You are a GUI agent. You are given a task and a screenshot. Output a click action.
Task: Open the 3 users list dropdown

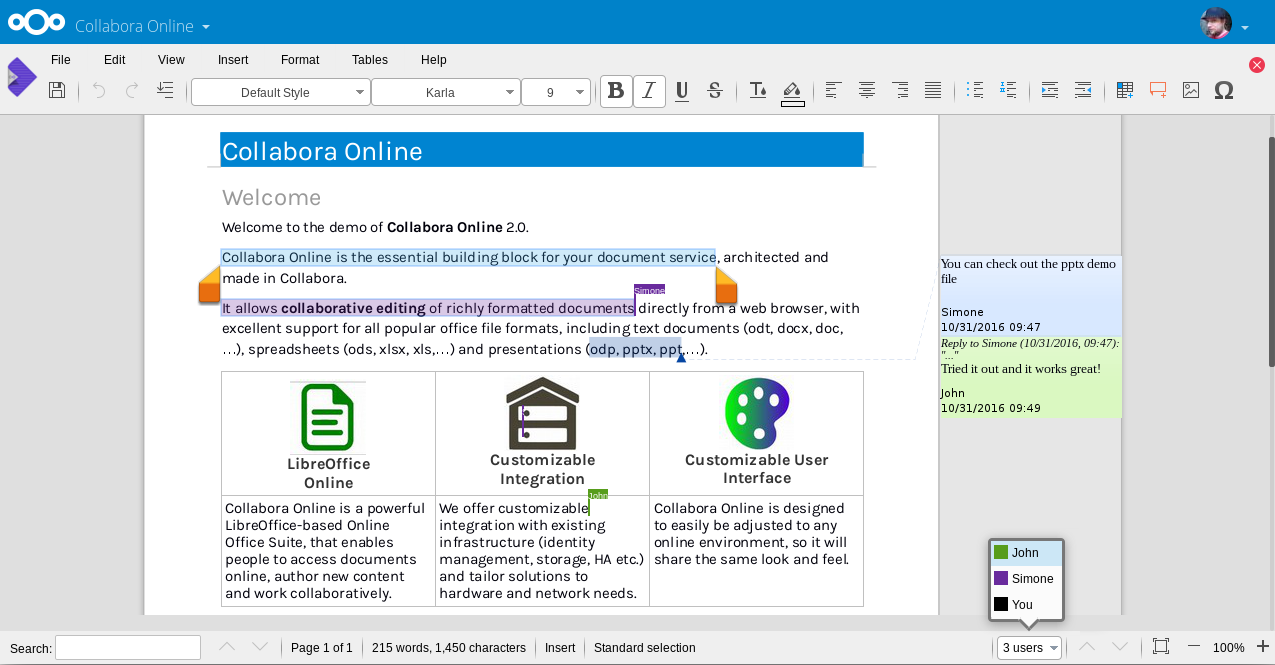[x=1028, y=647]
